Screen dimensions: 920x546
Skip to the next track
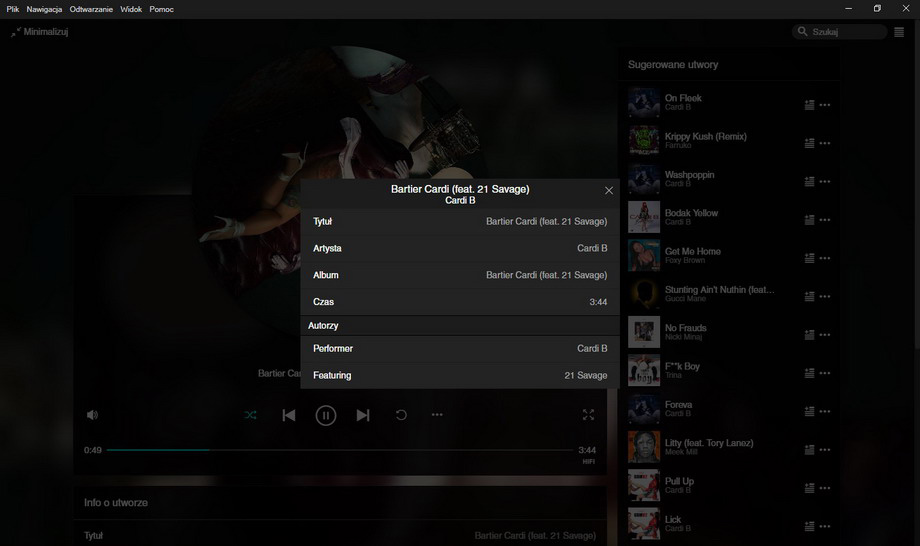click(x=363, y=415)
